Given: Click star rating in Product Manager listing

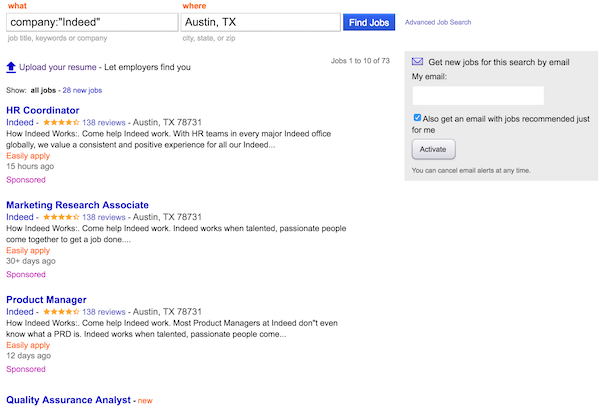Looking at the screenshot, I should coord(61,312).
